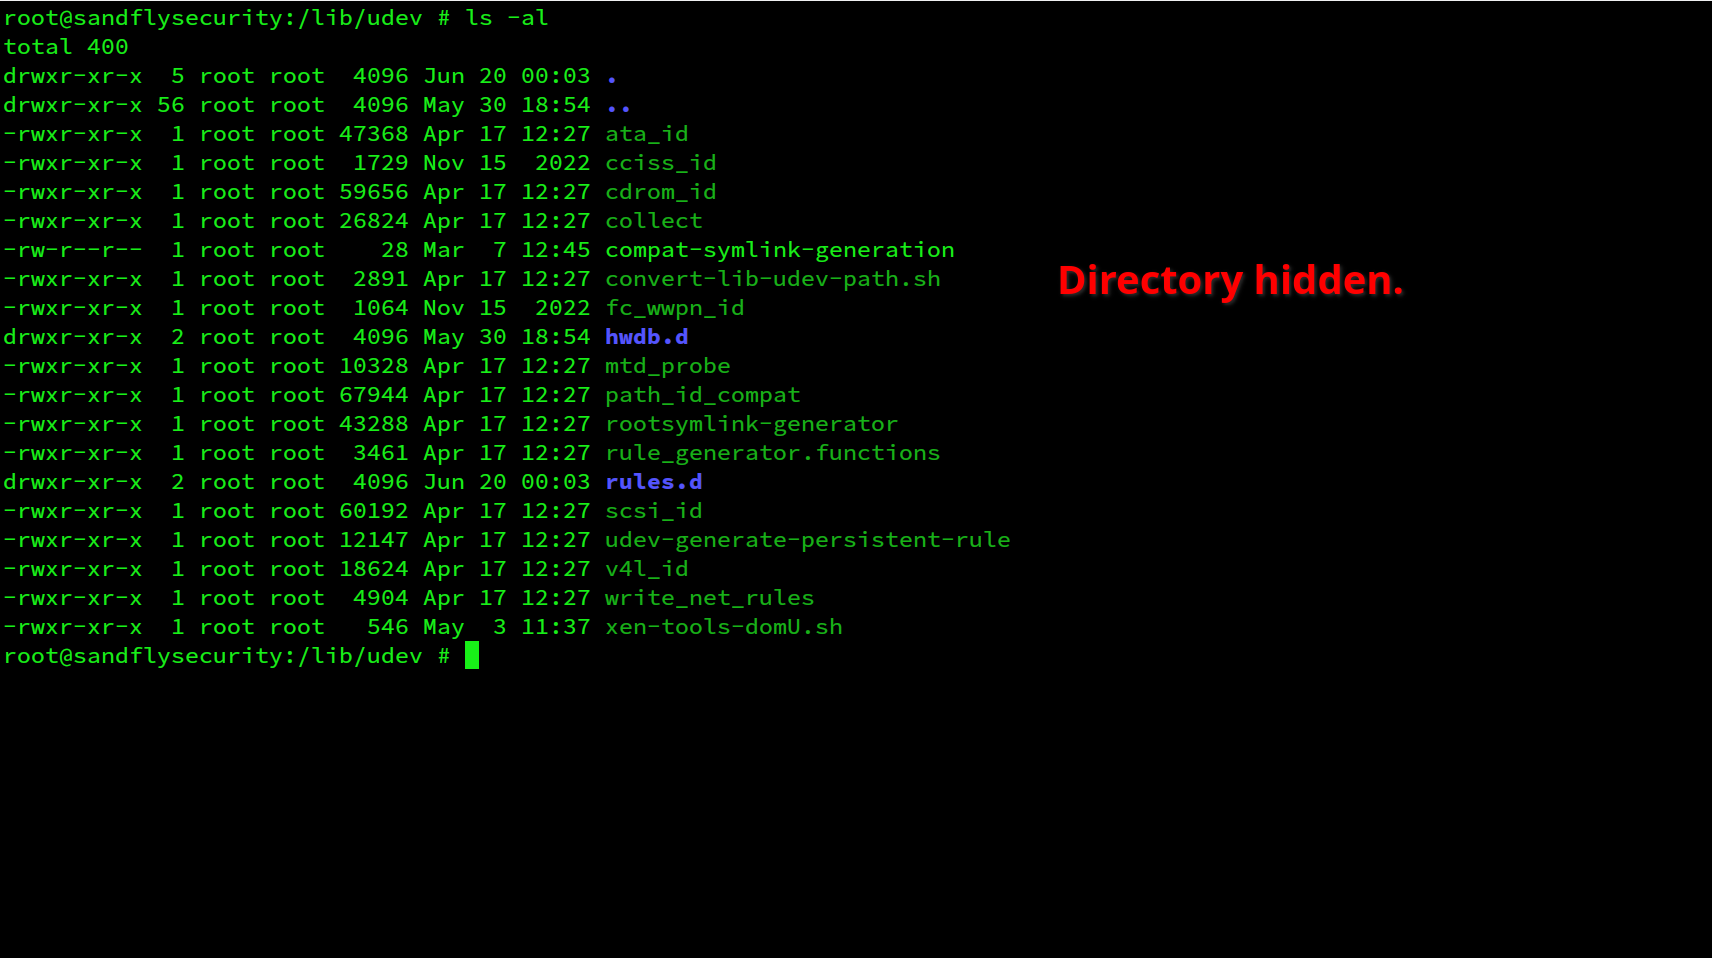This screenshot has width=1712, height=958.
Task: Click the -rw-r--r-- permissions string
Action: pos(73,250)
